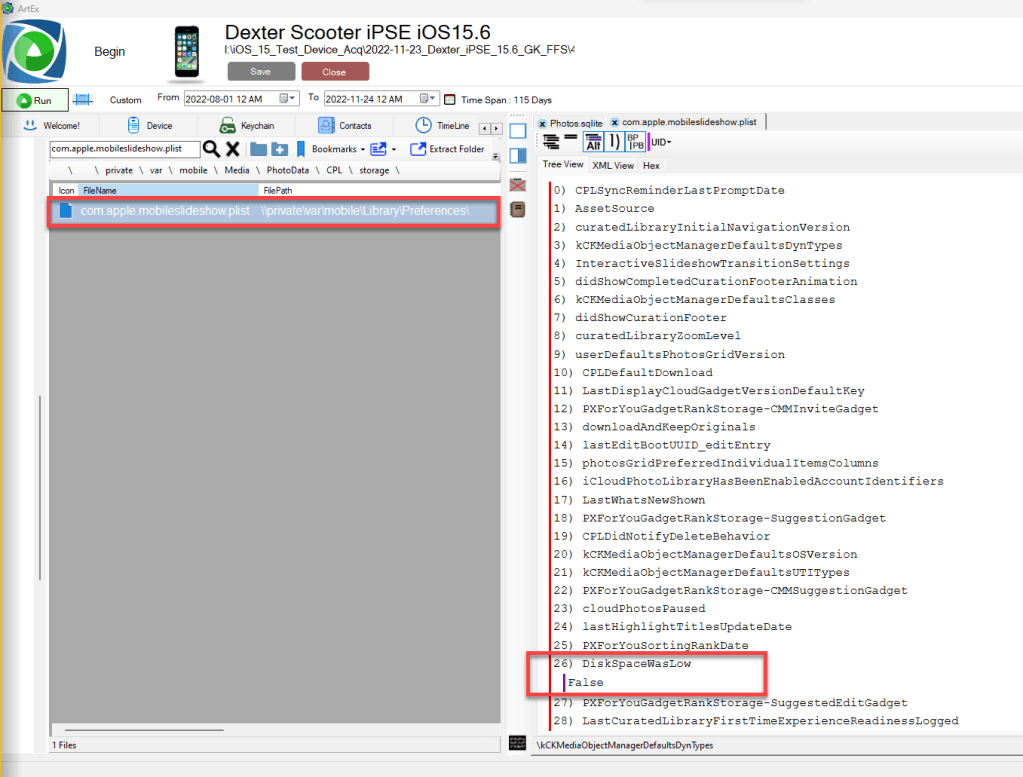The width and height of the screenshot is (1023, 777).
Task: Click the red Close button
Action: (335, 72)
